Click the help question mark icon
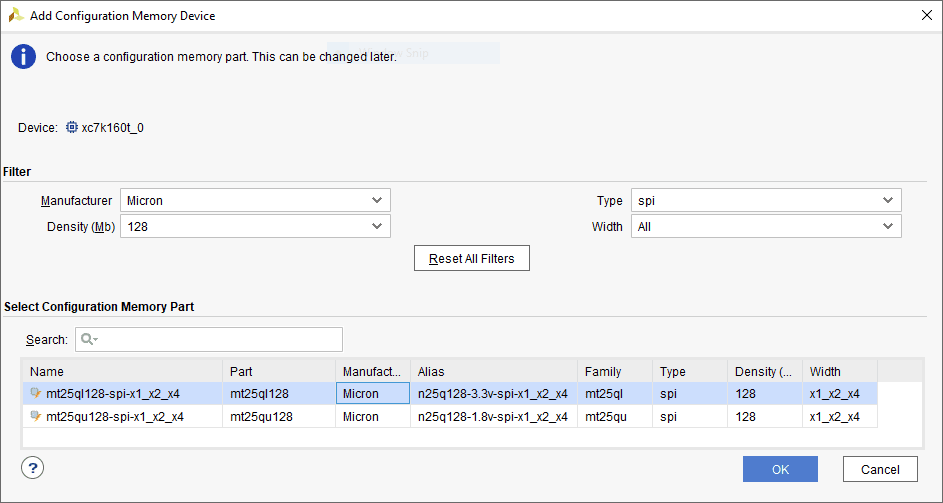This screenshot has height=503, width=943. pyautogui.click(x=33, y=468)
